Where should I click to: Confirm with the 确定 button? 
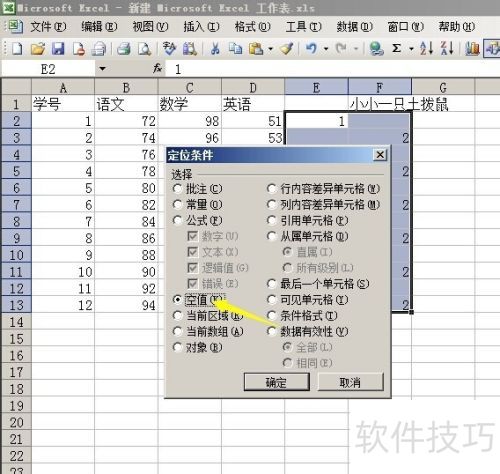click(276, 382)
